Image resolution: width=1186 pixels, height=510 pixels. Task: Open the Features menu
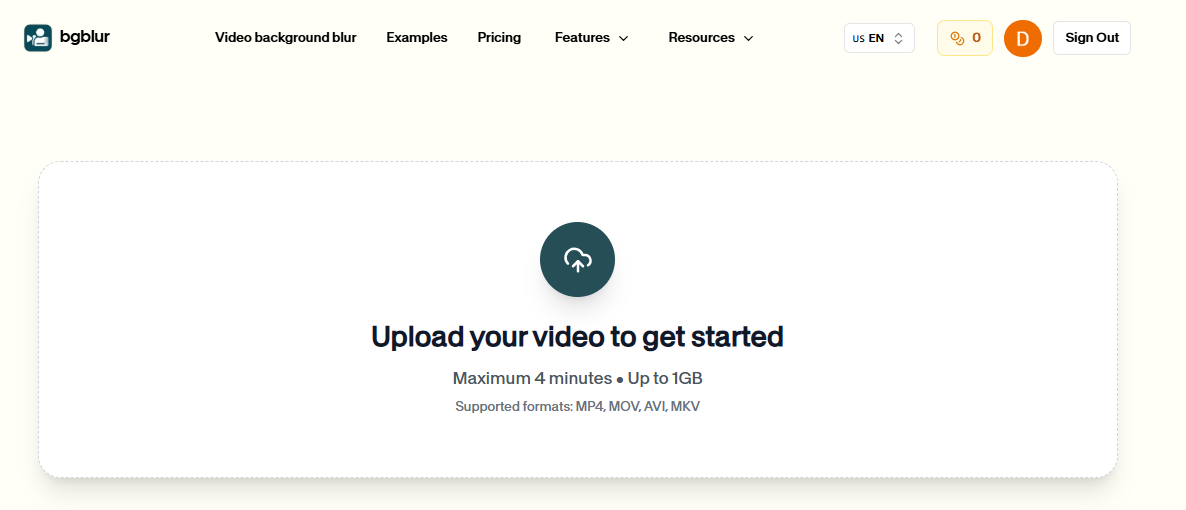[582, 38]
